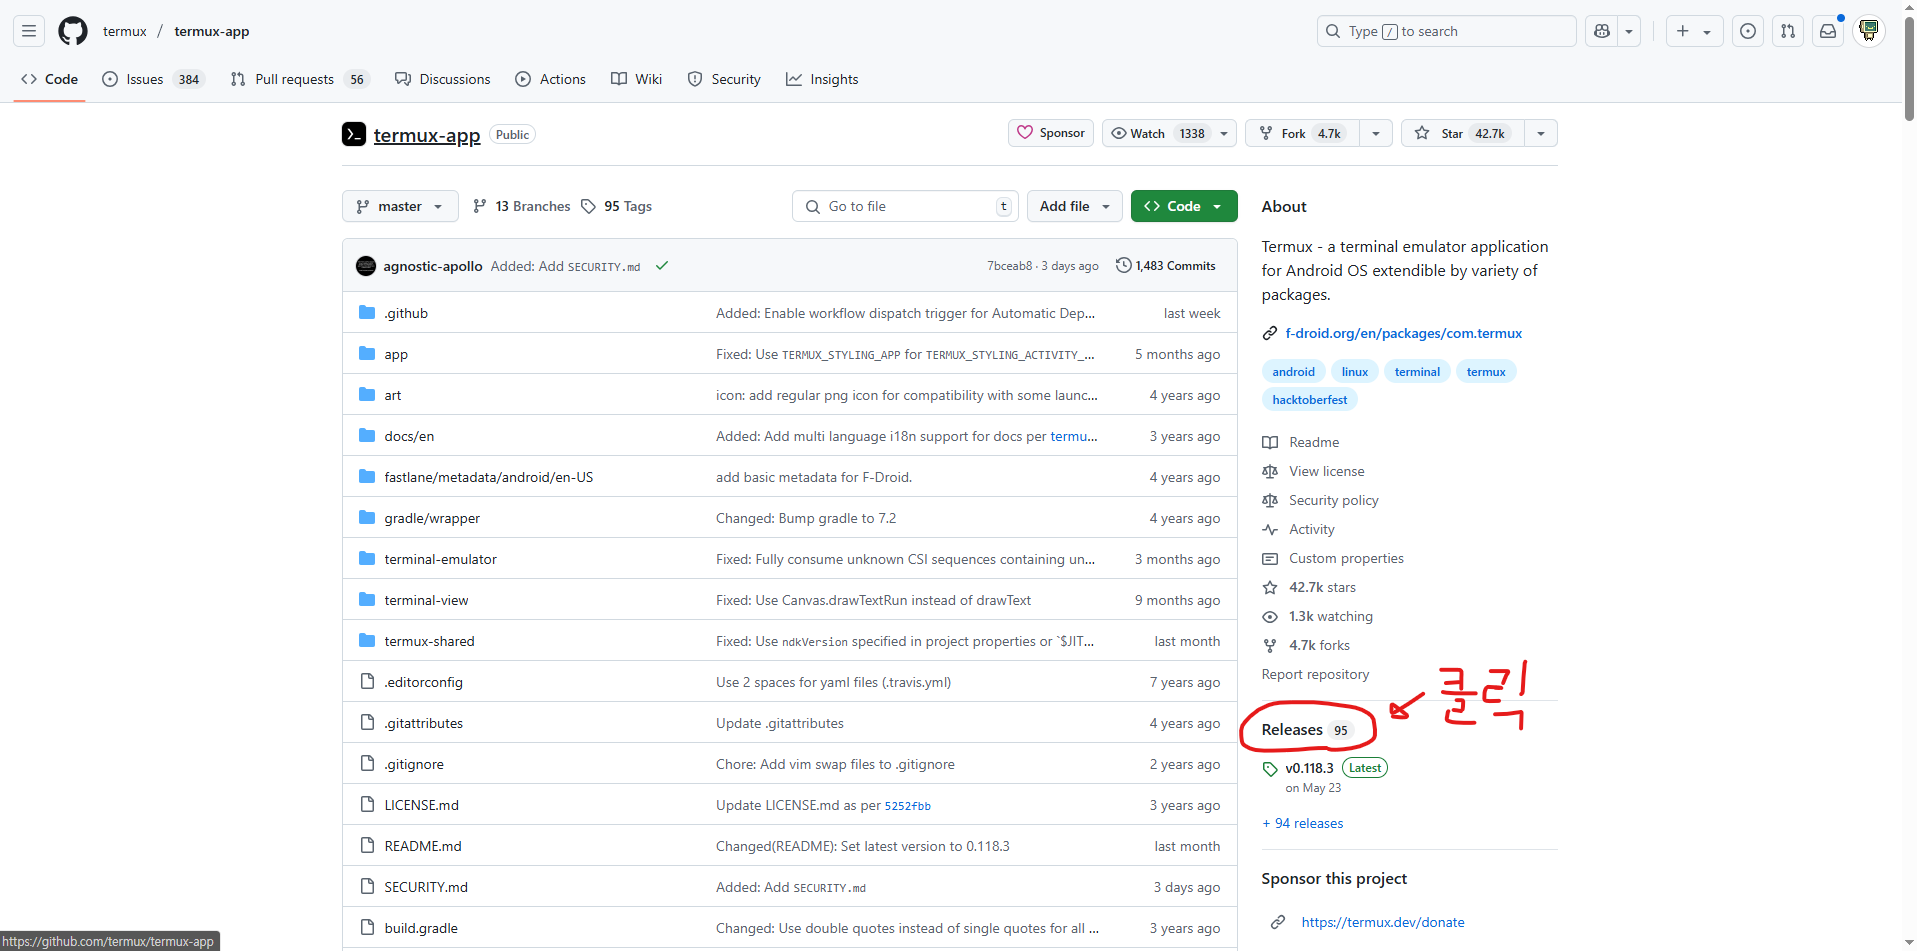Sponsor the project with heart button
Viewport: 1917px width, 951px height.
[1051, 133]
